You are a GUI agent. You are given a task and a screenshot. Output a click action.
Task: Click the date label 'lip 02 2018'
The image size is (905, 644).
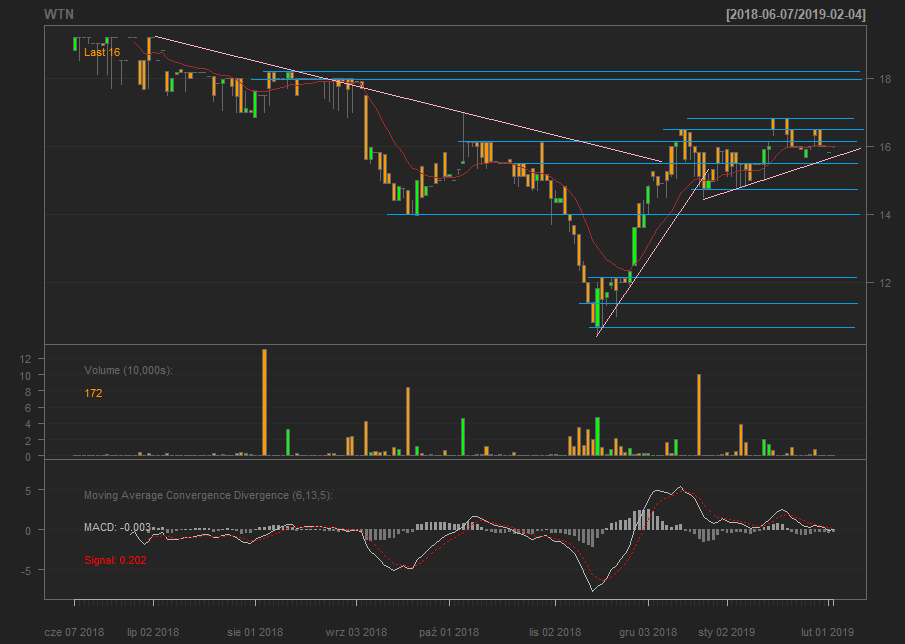pyautogui.click(x=153, y=632)
